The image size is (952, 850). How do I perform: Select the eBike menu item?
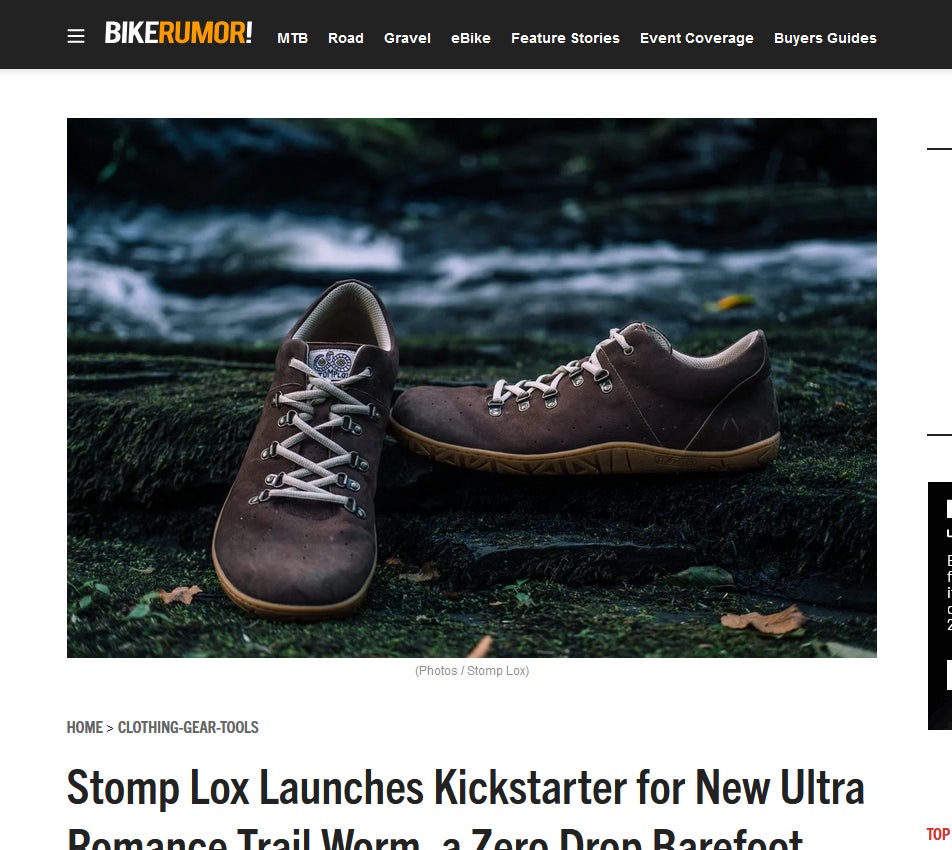(471, 38)
